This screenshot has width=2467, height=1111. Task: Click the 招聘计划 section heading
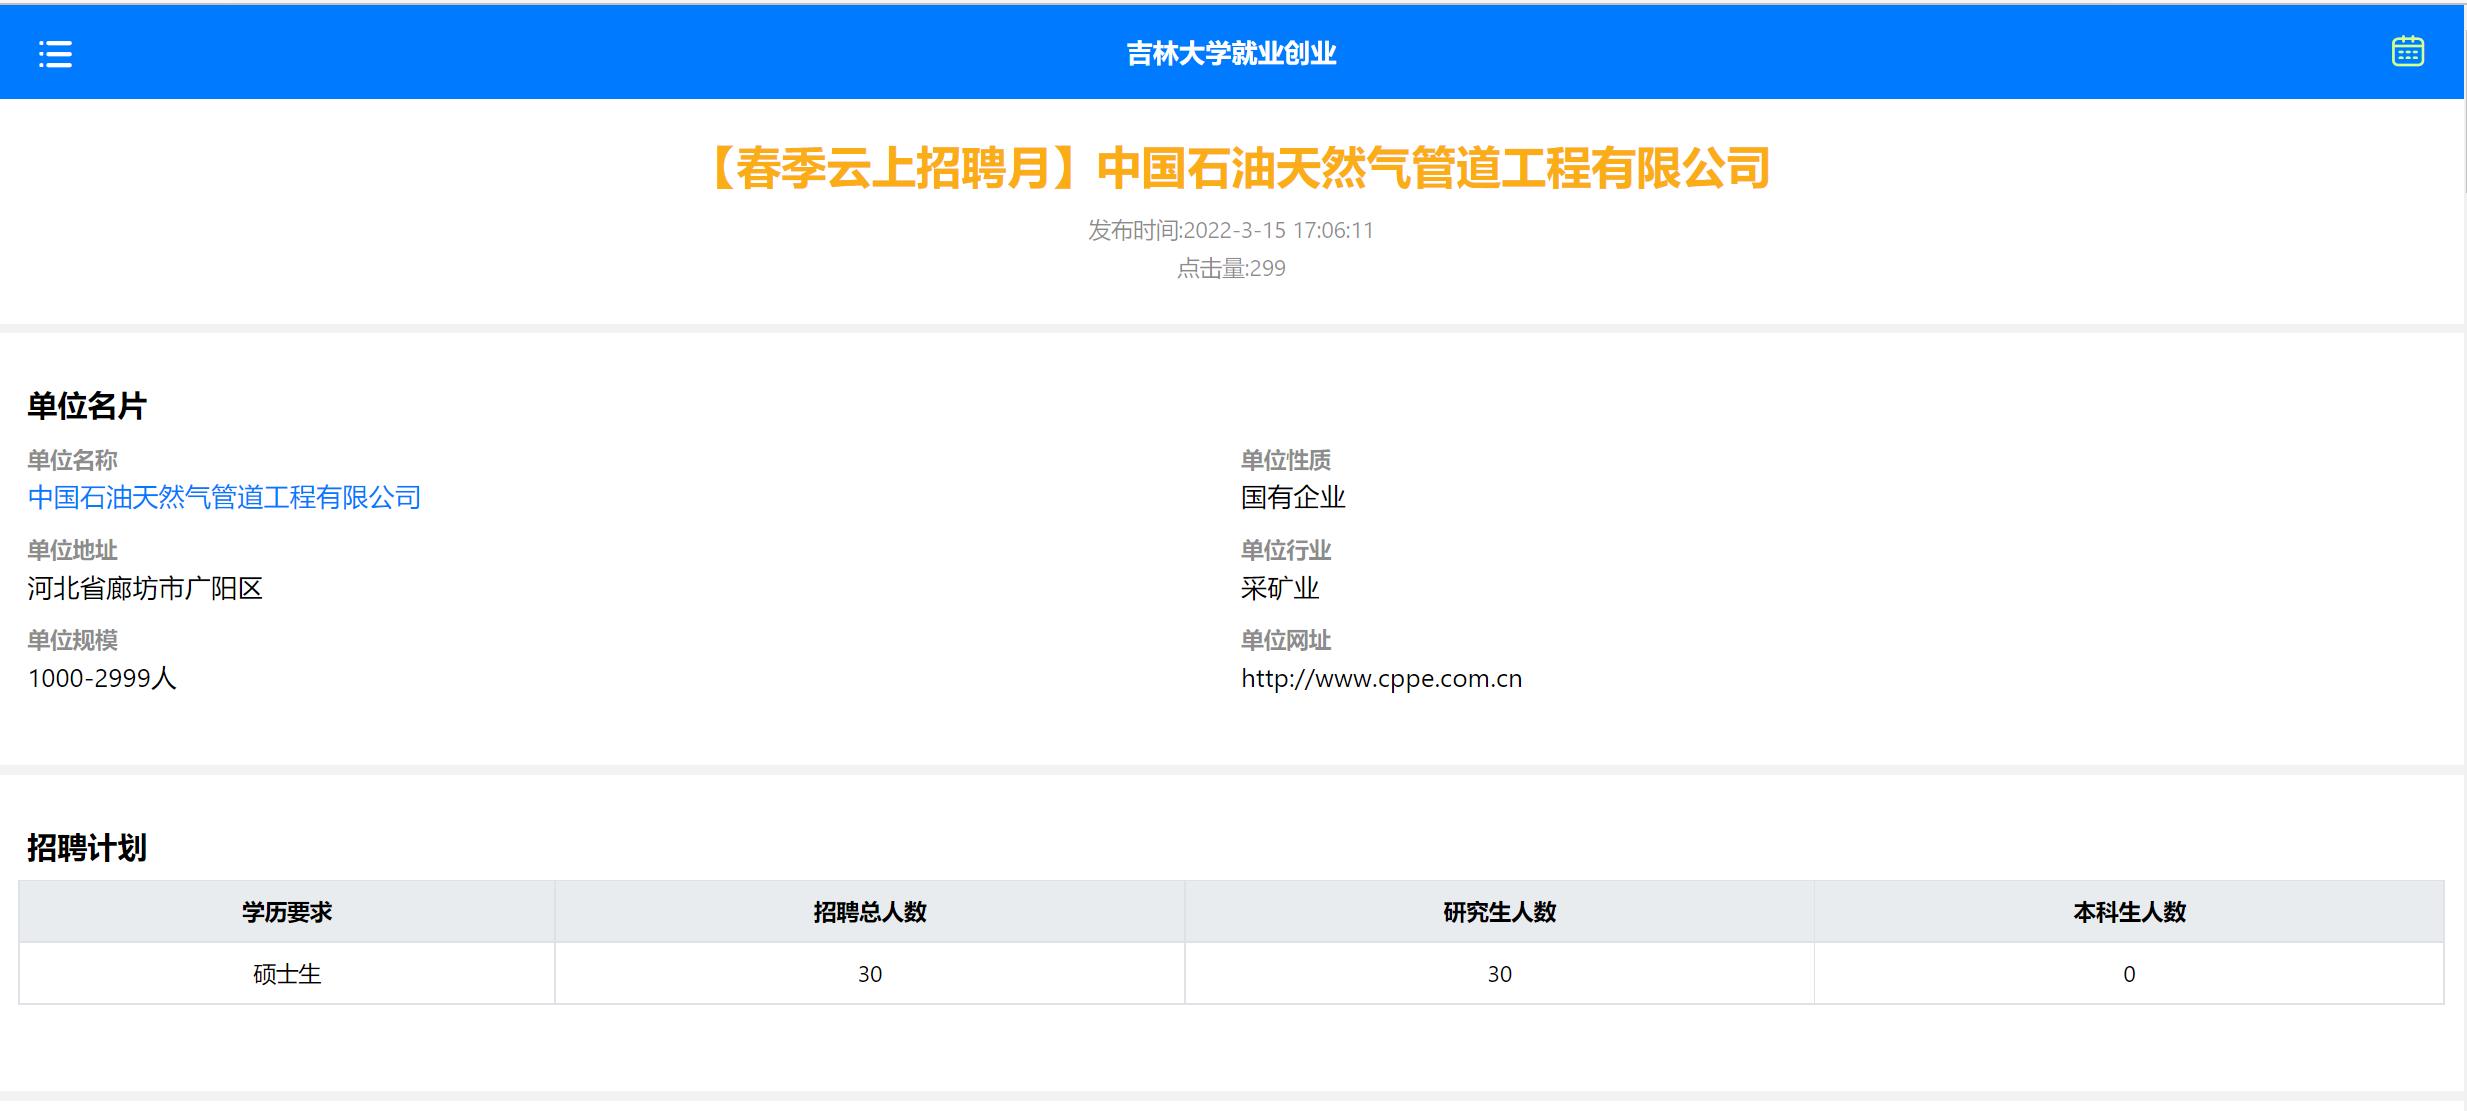87,848
